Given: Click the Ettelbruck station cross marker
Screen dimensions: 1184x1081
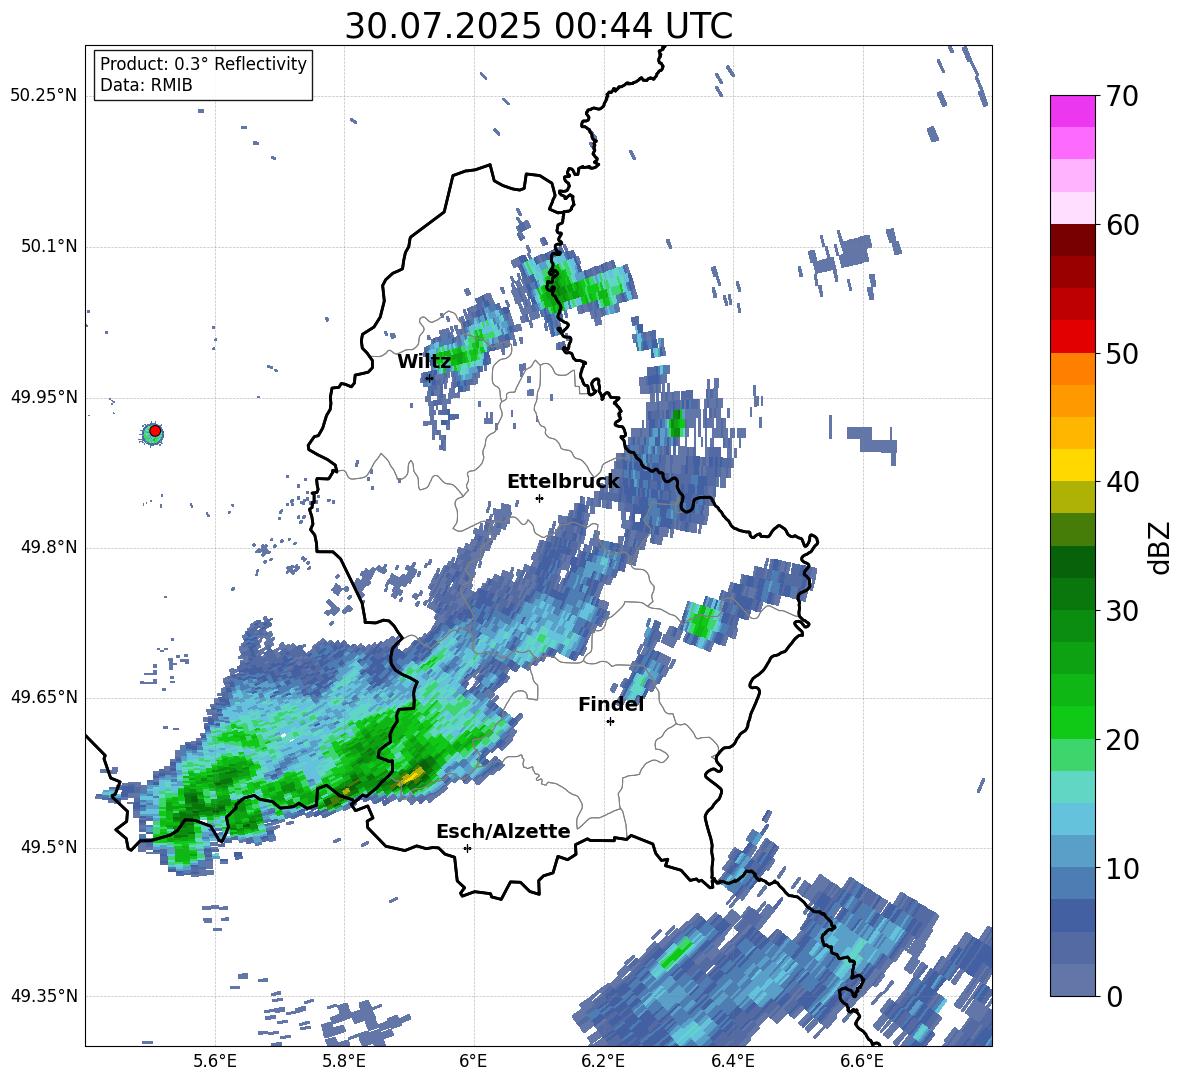Looking at the screenshot, I should tap(539, 498).
